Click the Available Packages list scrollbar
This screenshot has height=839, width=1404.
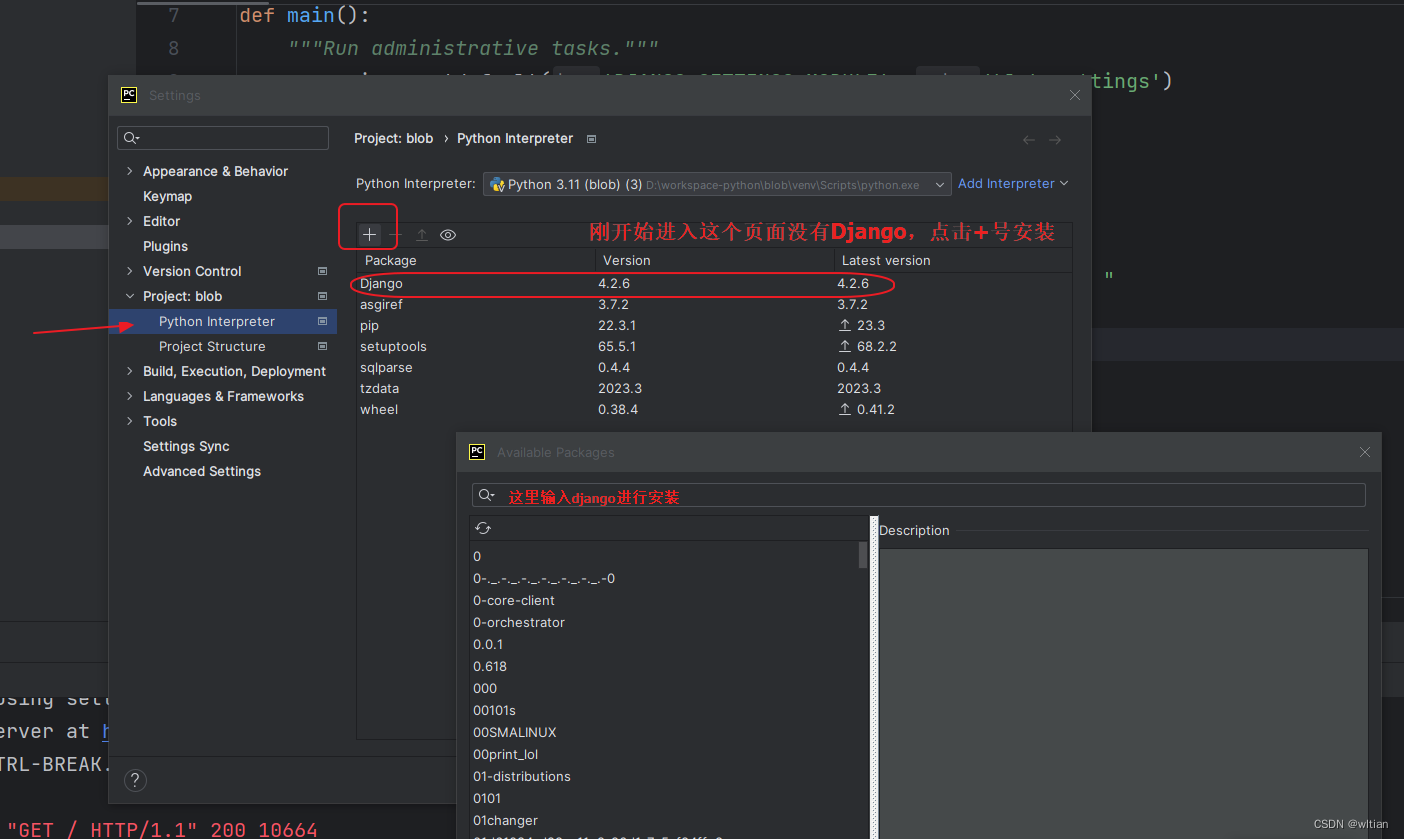864,555
